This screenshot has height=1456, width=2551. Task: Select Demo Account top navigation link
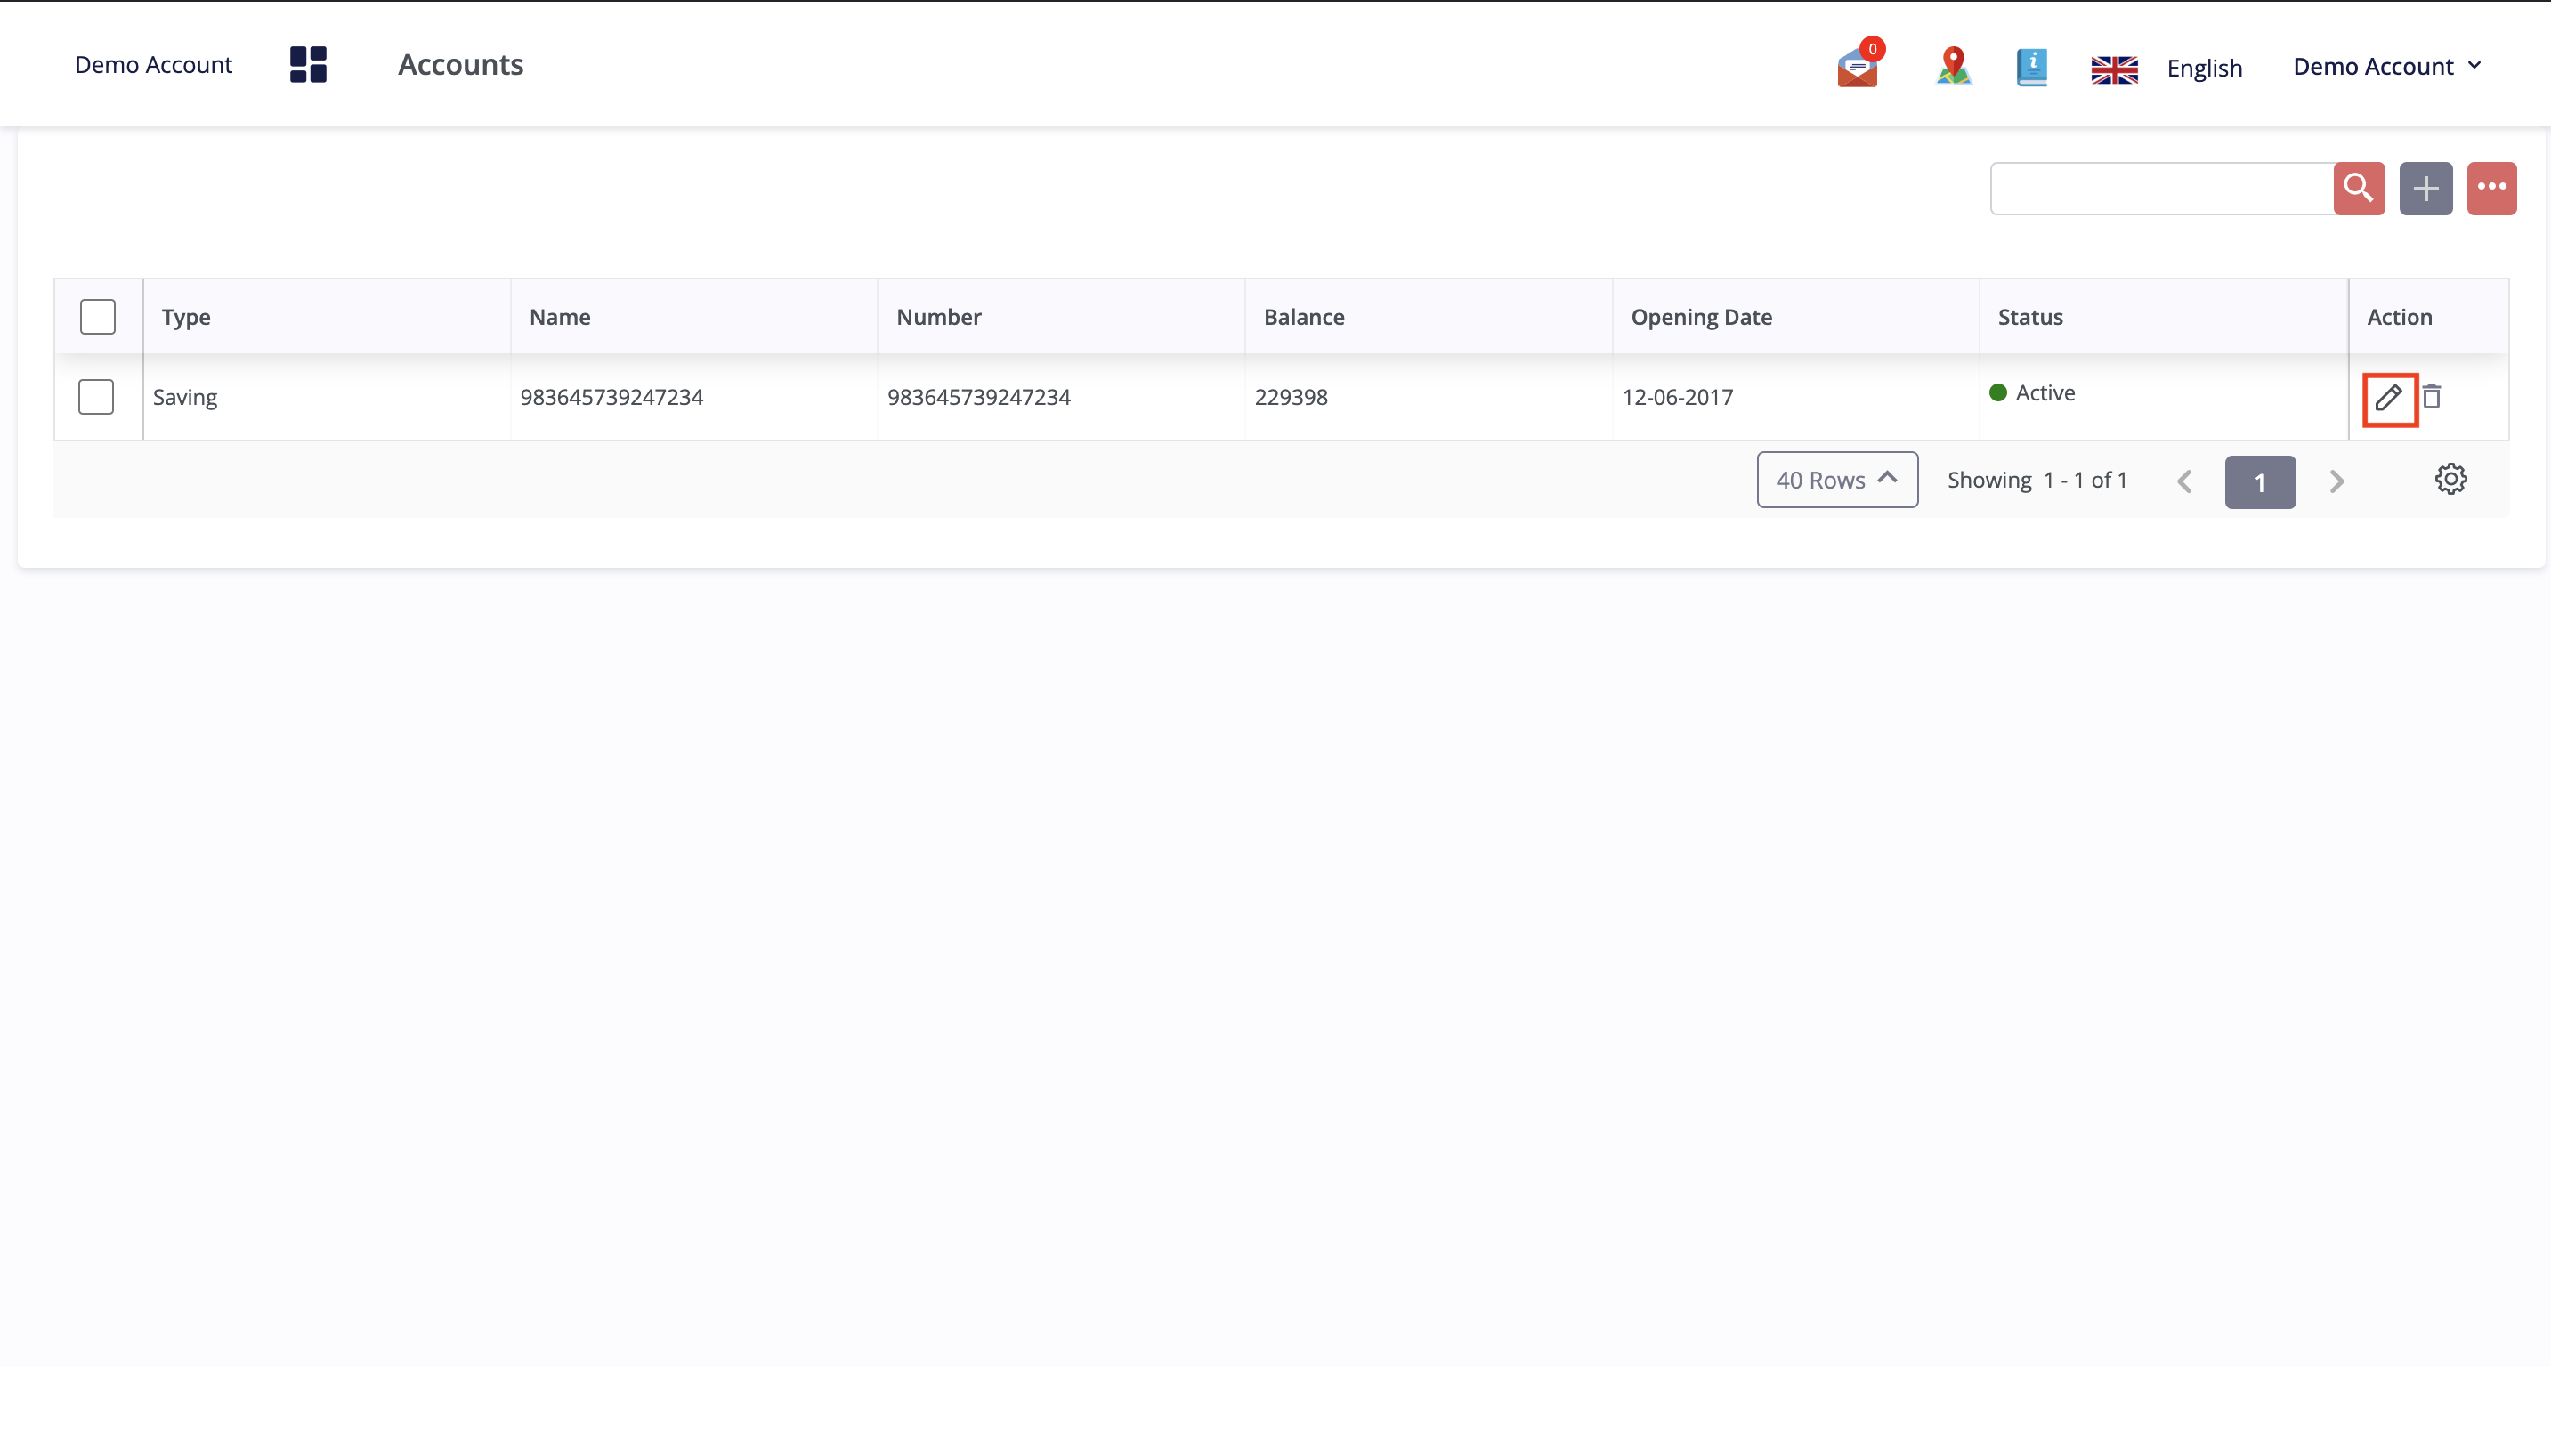(x=152, y=63)
